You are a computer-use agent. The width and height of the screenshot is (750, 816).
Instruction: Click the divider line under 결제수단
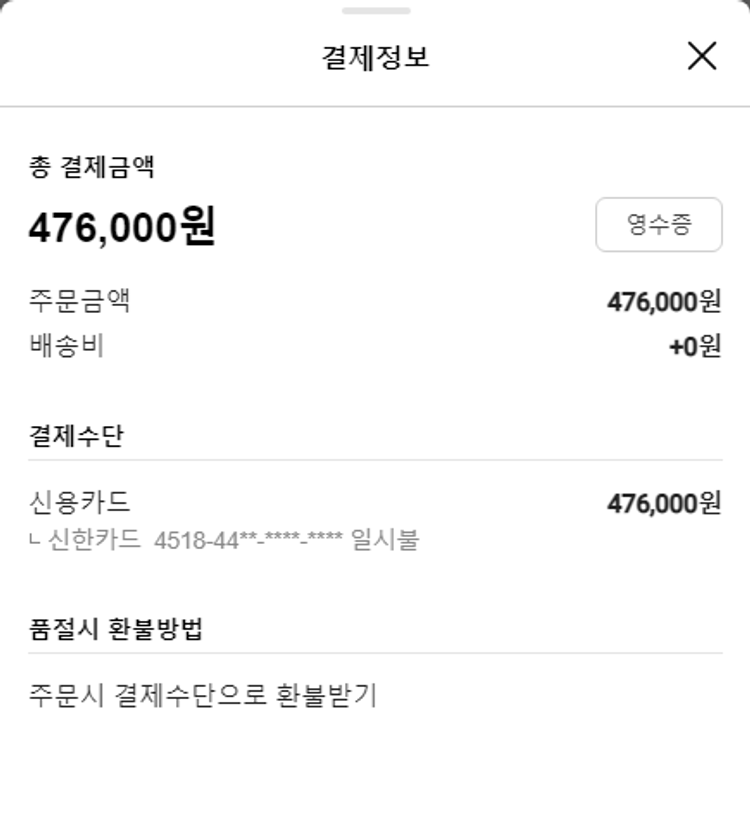(x=375, y=460)
